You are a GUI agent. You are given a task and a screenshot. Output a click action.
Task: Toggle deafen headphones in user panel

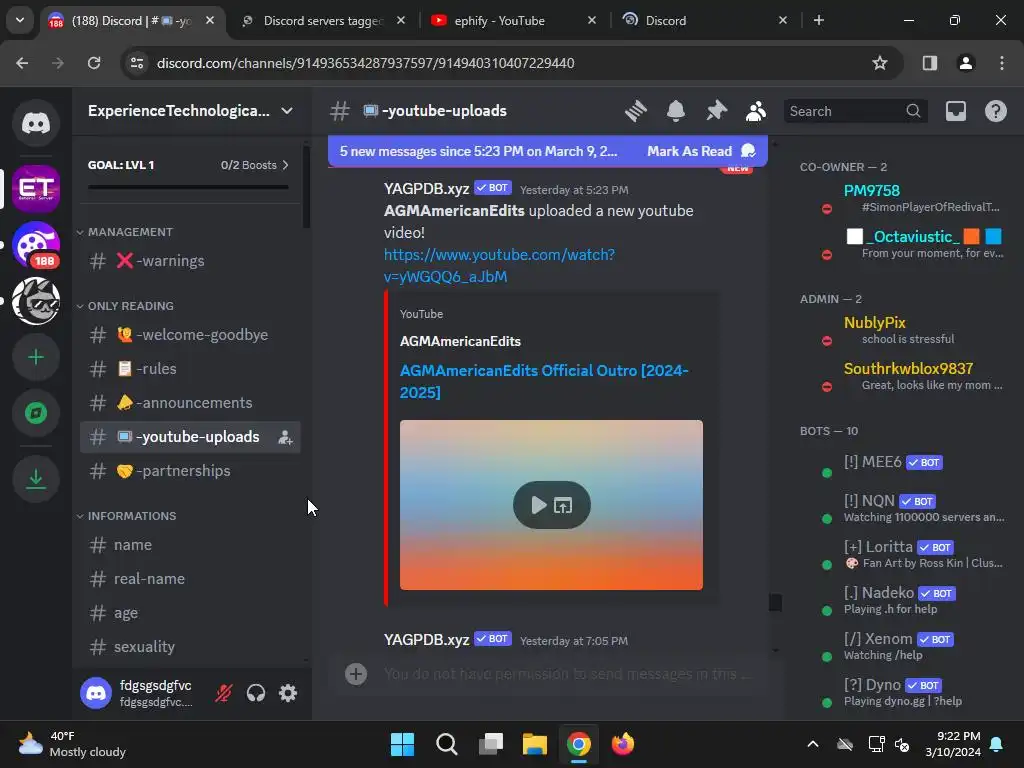(x=256, y=693)
